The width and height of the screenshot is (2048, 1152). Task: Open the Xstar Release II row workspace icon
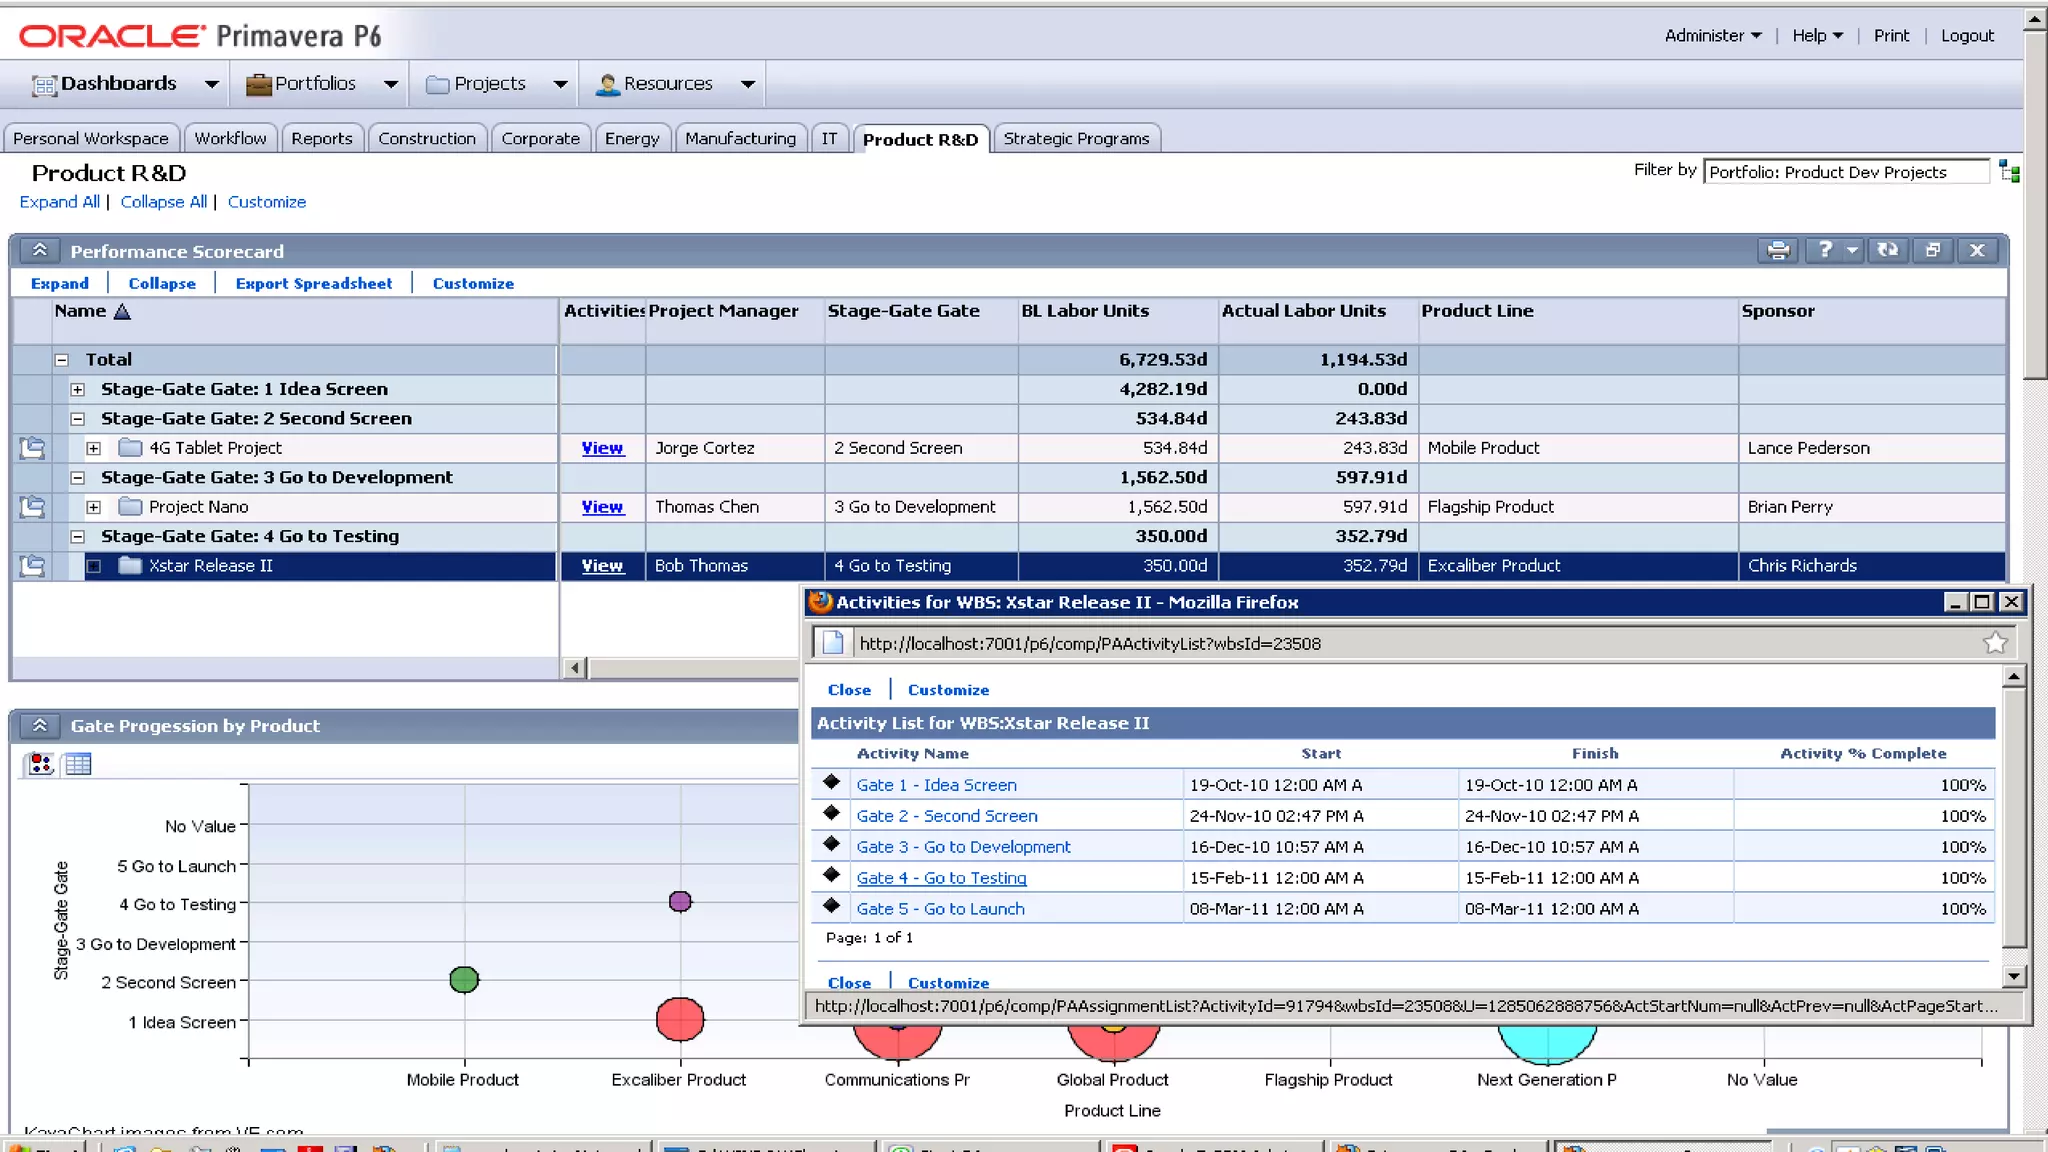(x=32, y=566)
